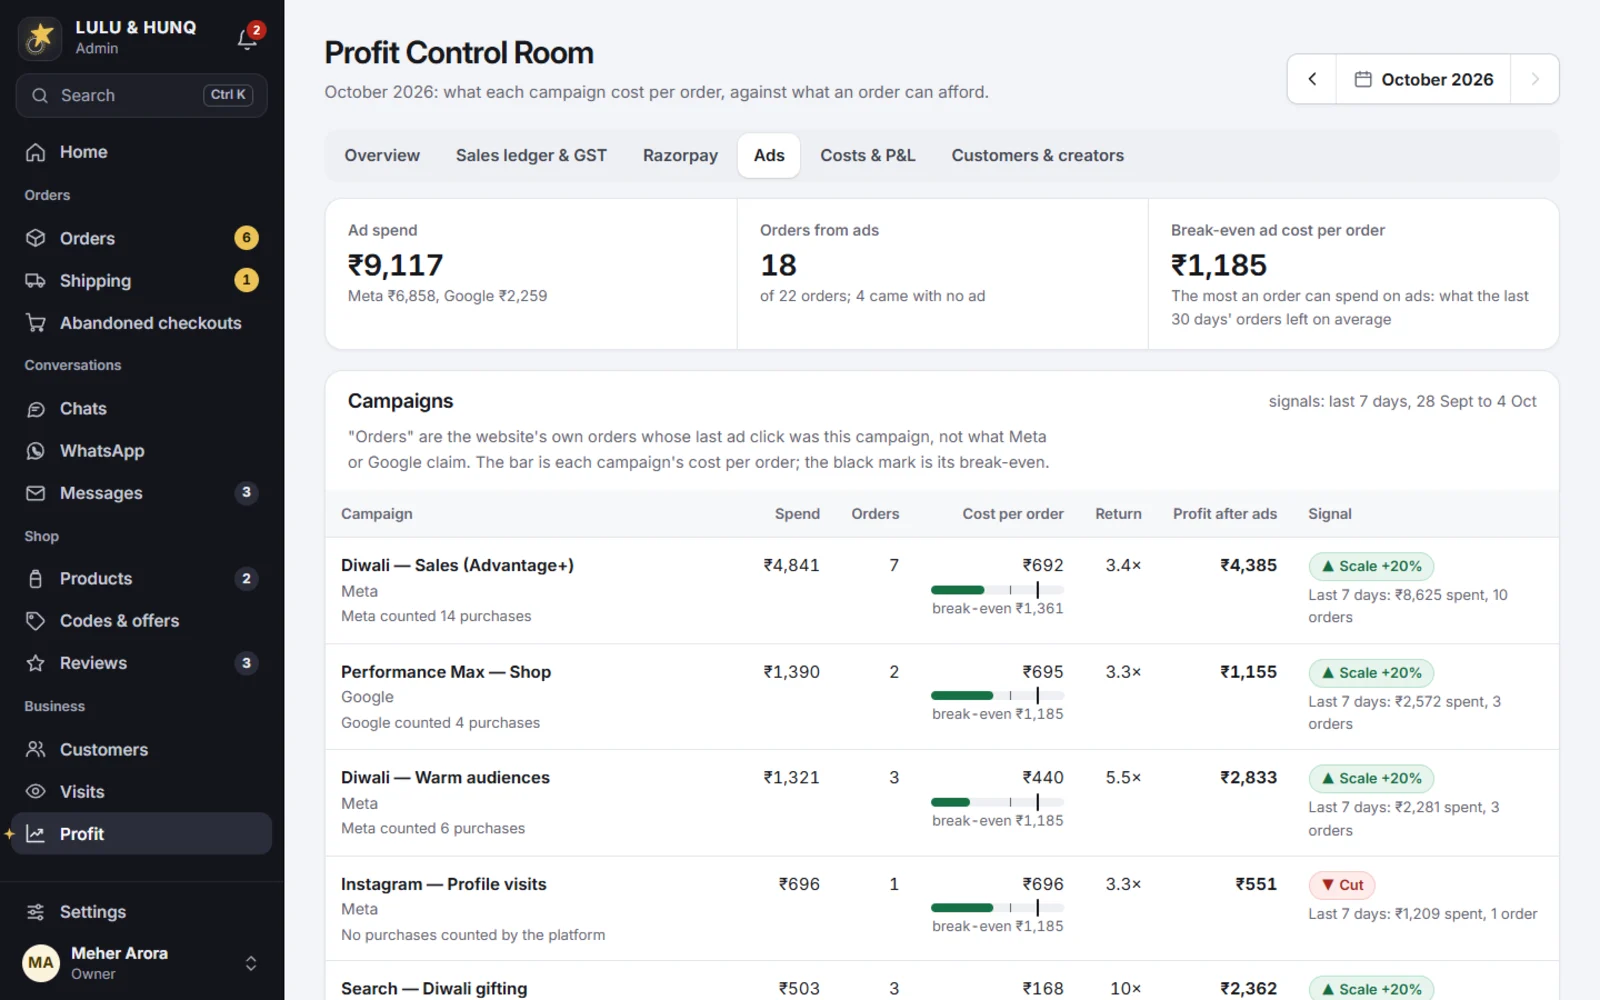Click the Reviews star icon
1600x1000 pixels.
point(36,663)
